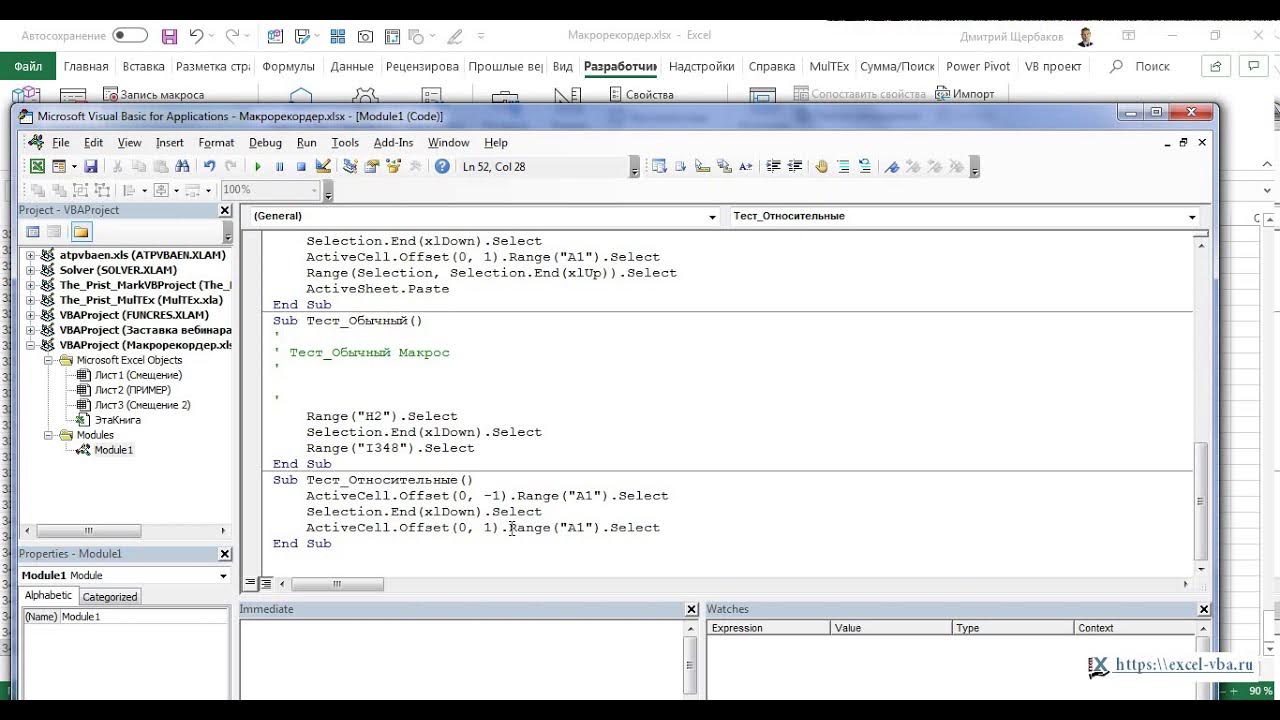Click the View Microsoft Excel icon
This screenshot has width=1280, height=720.
[x=37, y=167]
